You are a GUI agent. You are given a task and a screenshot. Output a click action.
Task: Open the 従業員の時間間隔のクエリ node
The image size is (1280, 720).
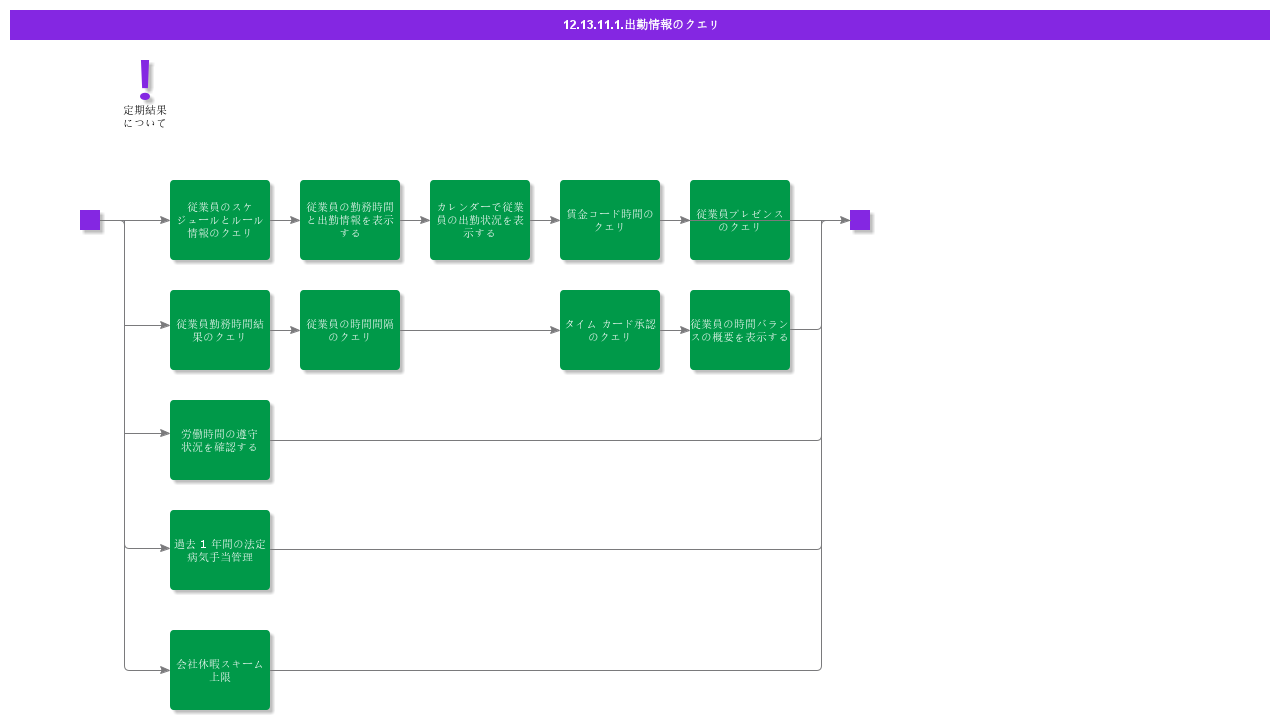(x=350, y=329)
